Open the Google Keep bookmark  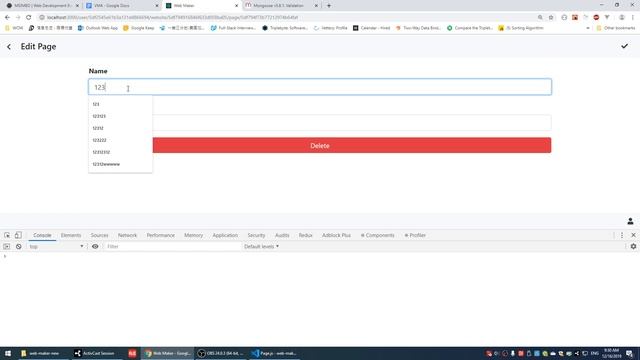[x=139, y=28]
